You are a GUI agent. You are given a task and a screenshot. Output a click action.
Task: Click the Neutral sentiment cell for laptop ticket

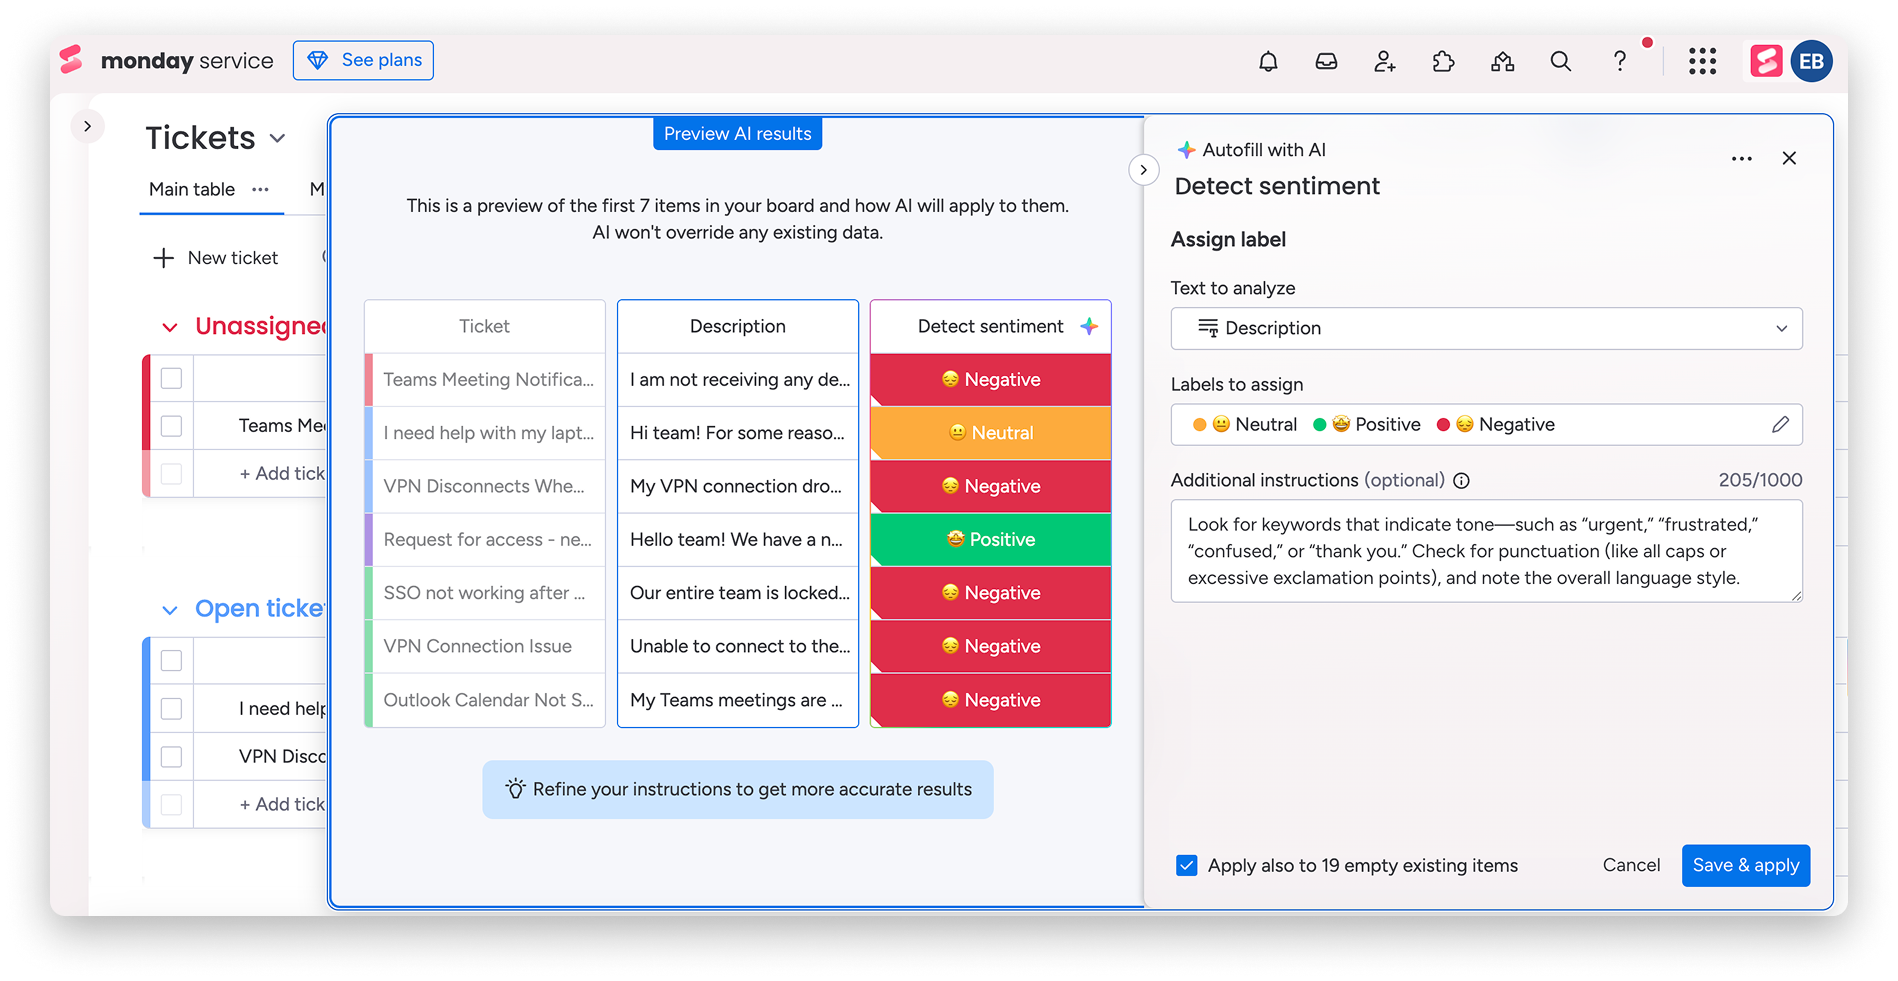coord(991,433)
